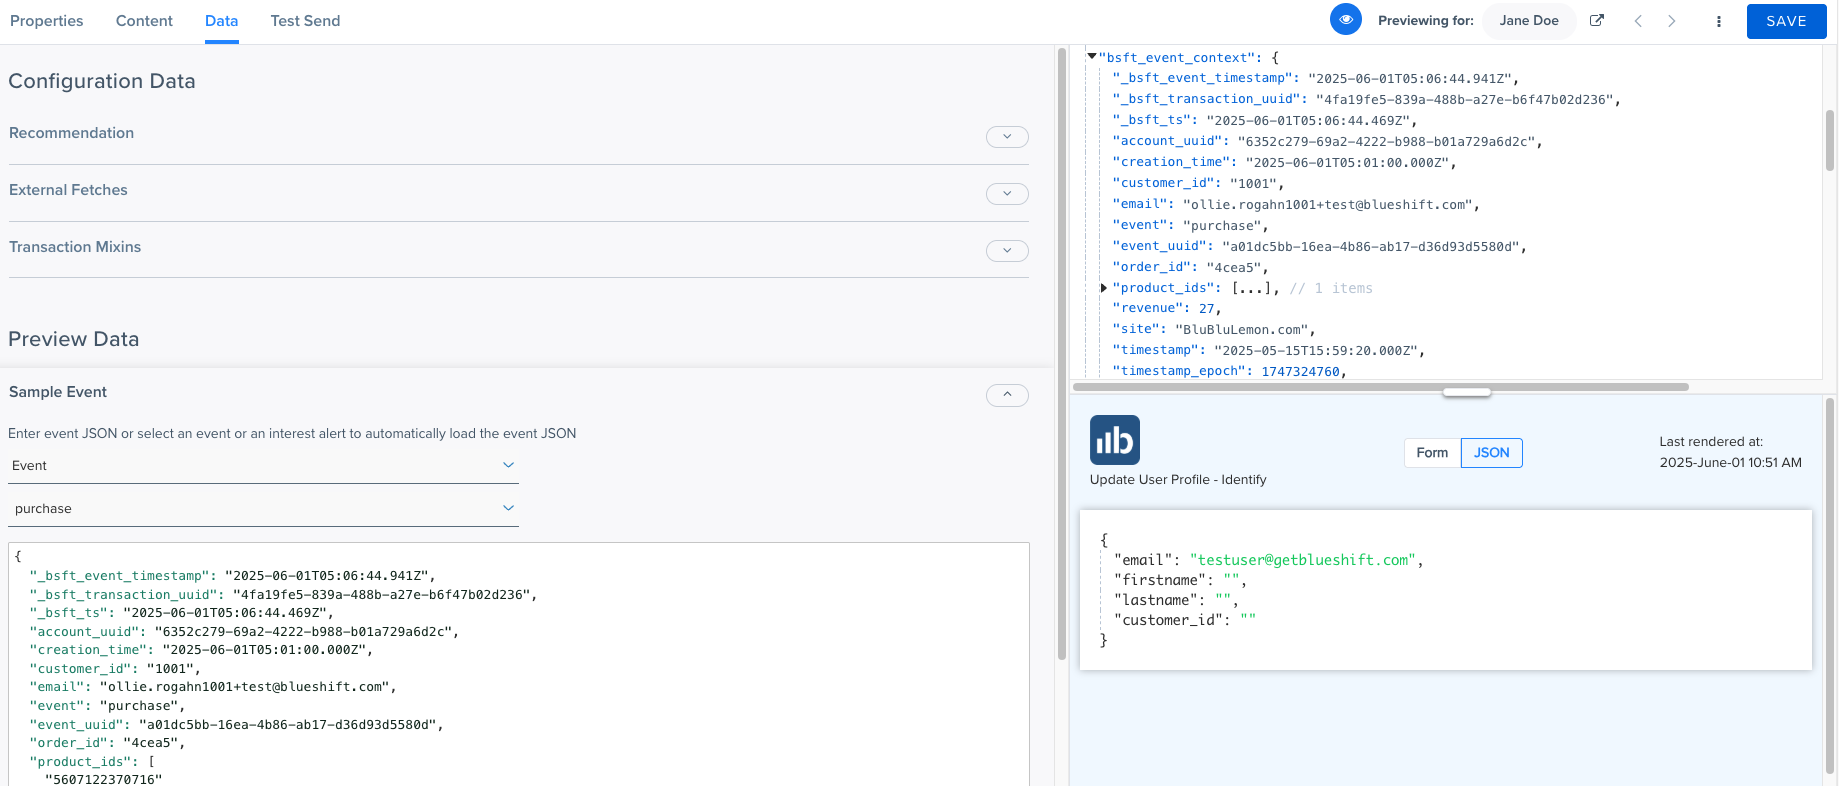Screen dimensions: 1839x786
Task: Open the purchase event dropdown
Action: tap(263, 509)
